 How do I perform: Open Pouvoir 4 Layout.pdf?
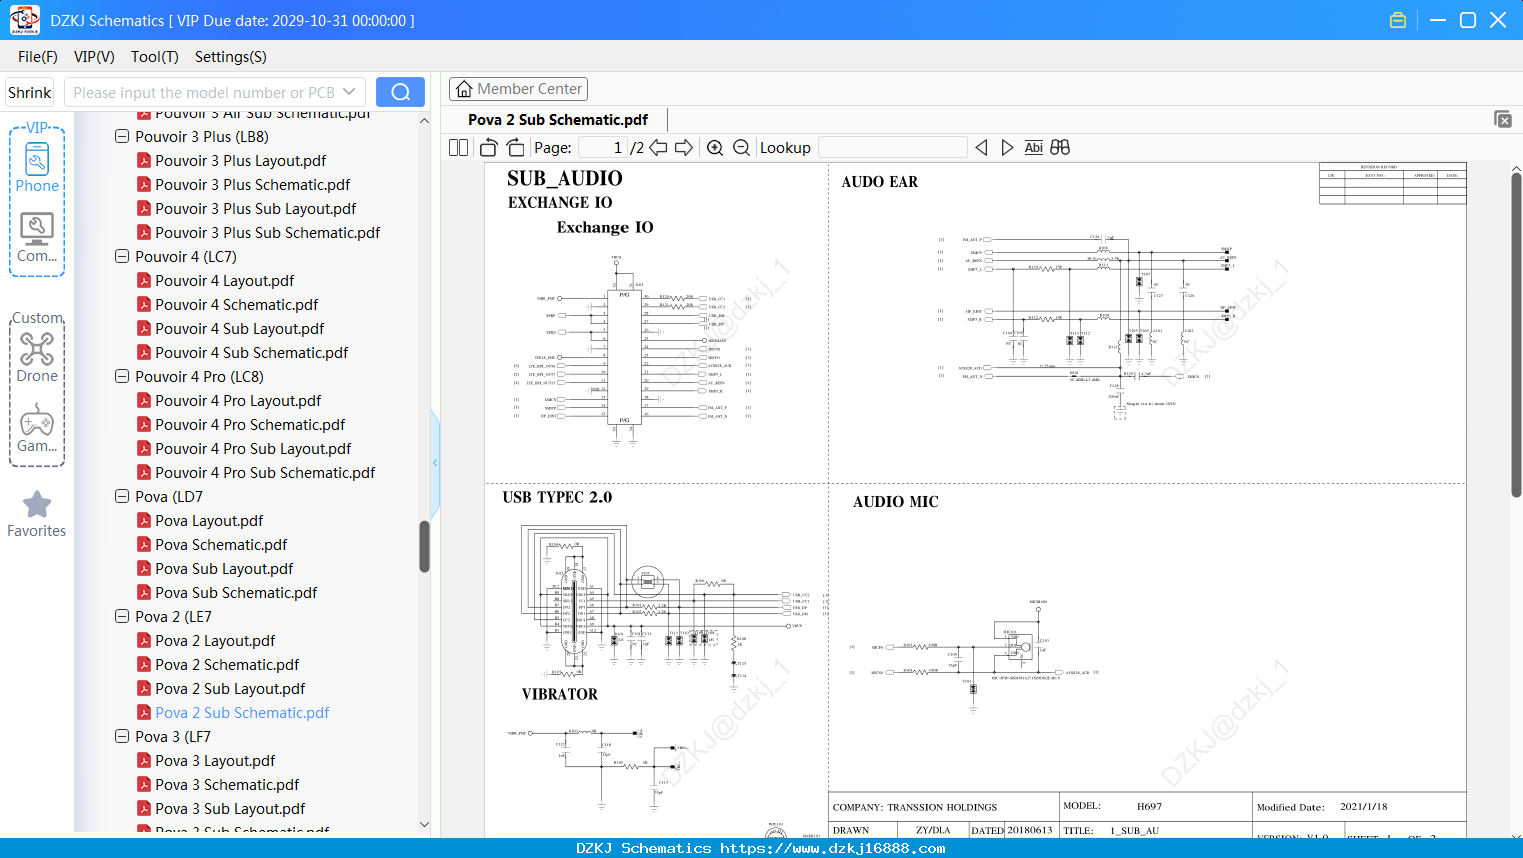[x=224, y=281]
